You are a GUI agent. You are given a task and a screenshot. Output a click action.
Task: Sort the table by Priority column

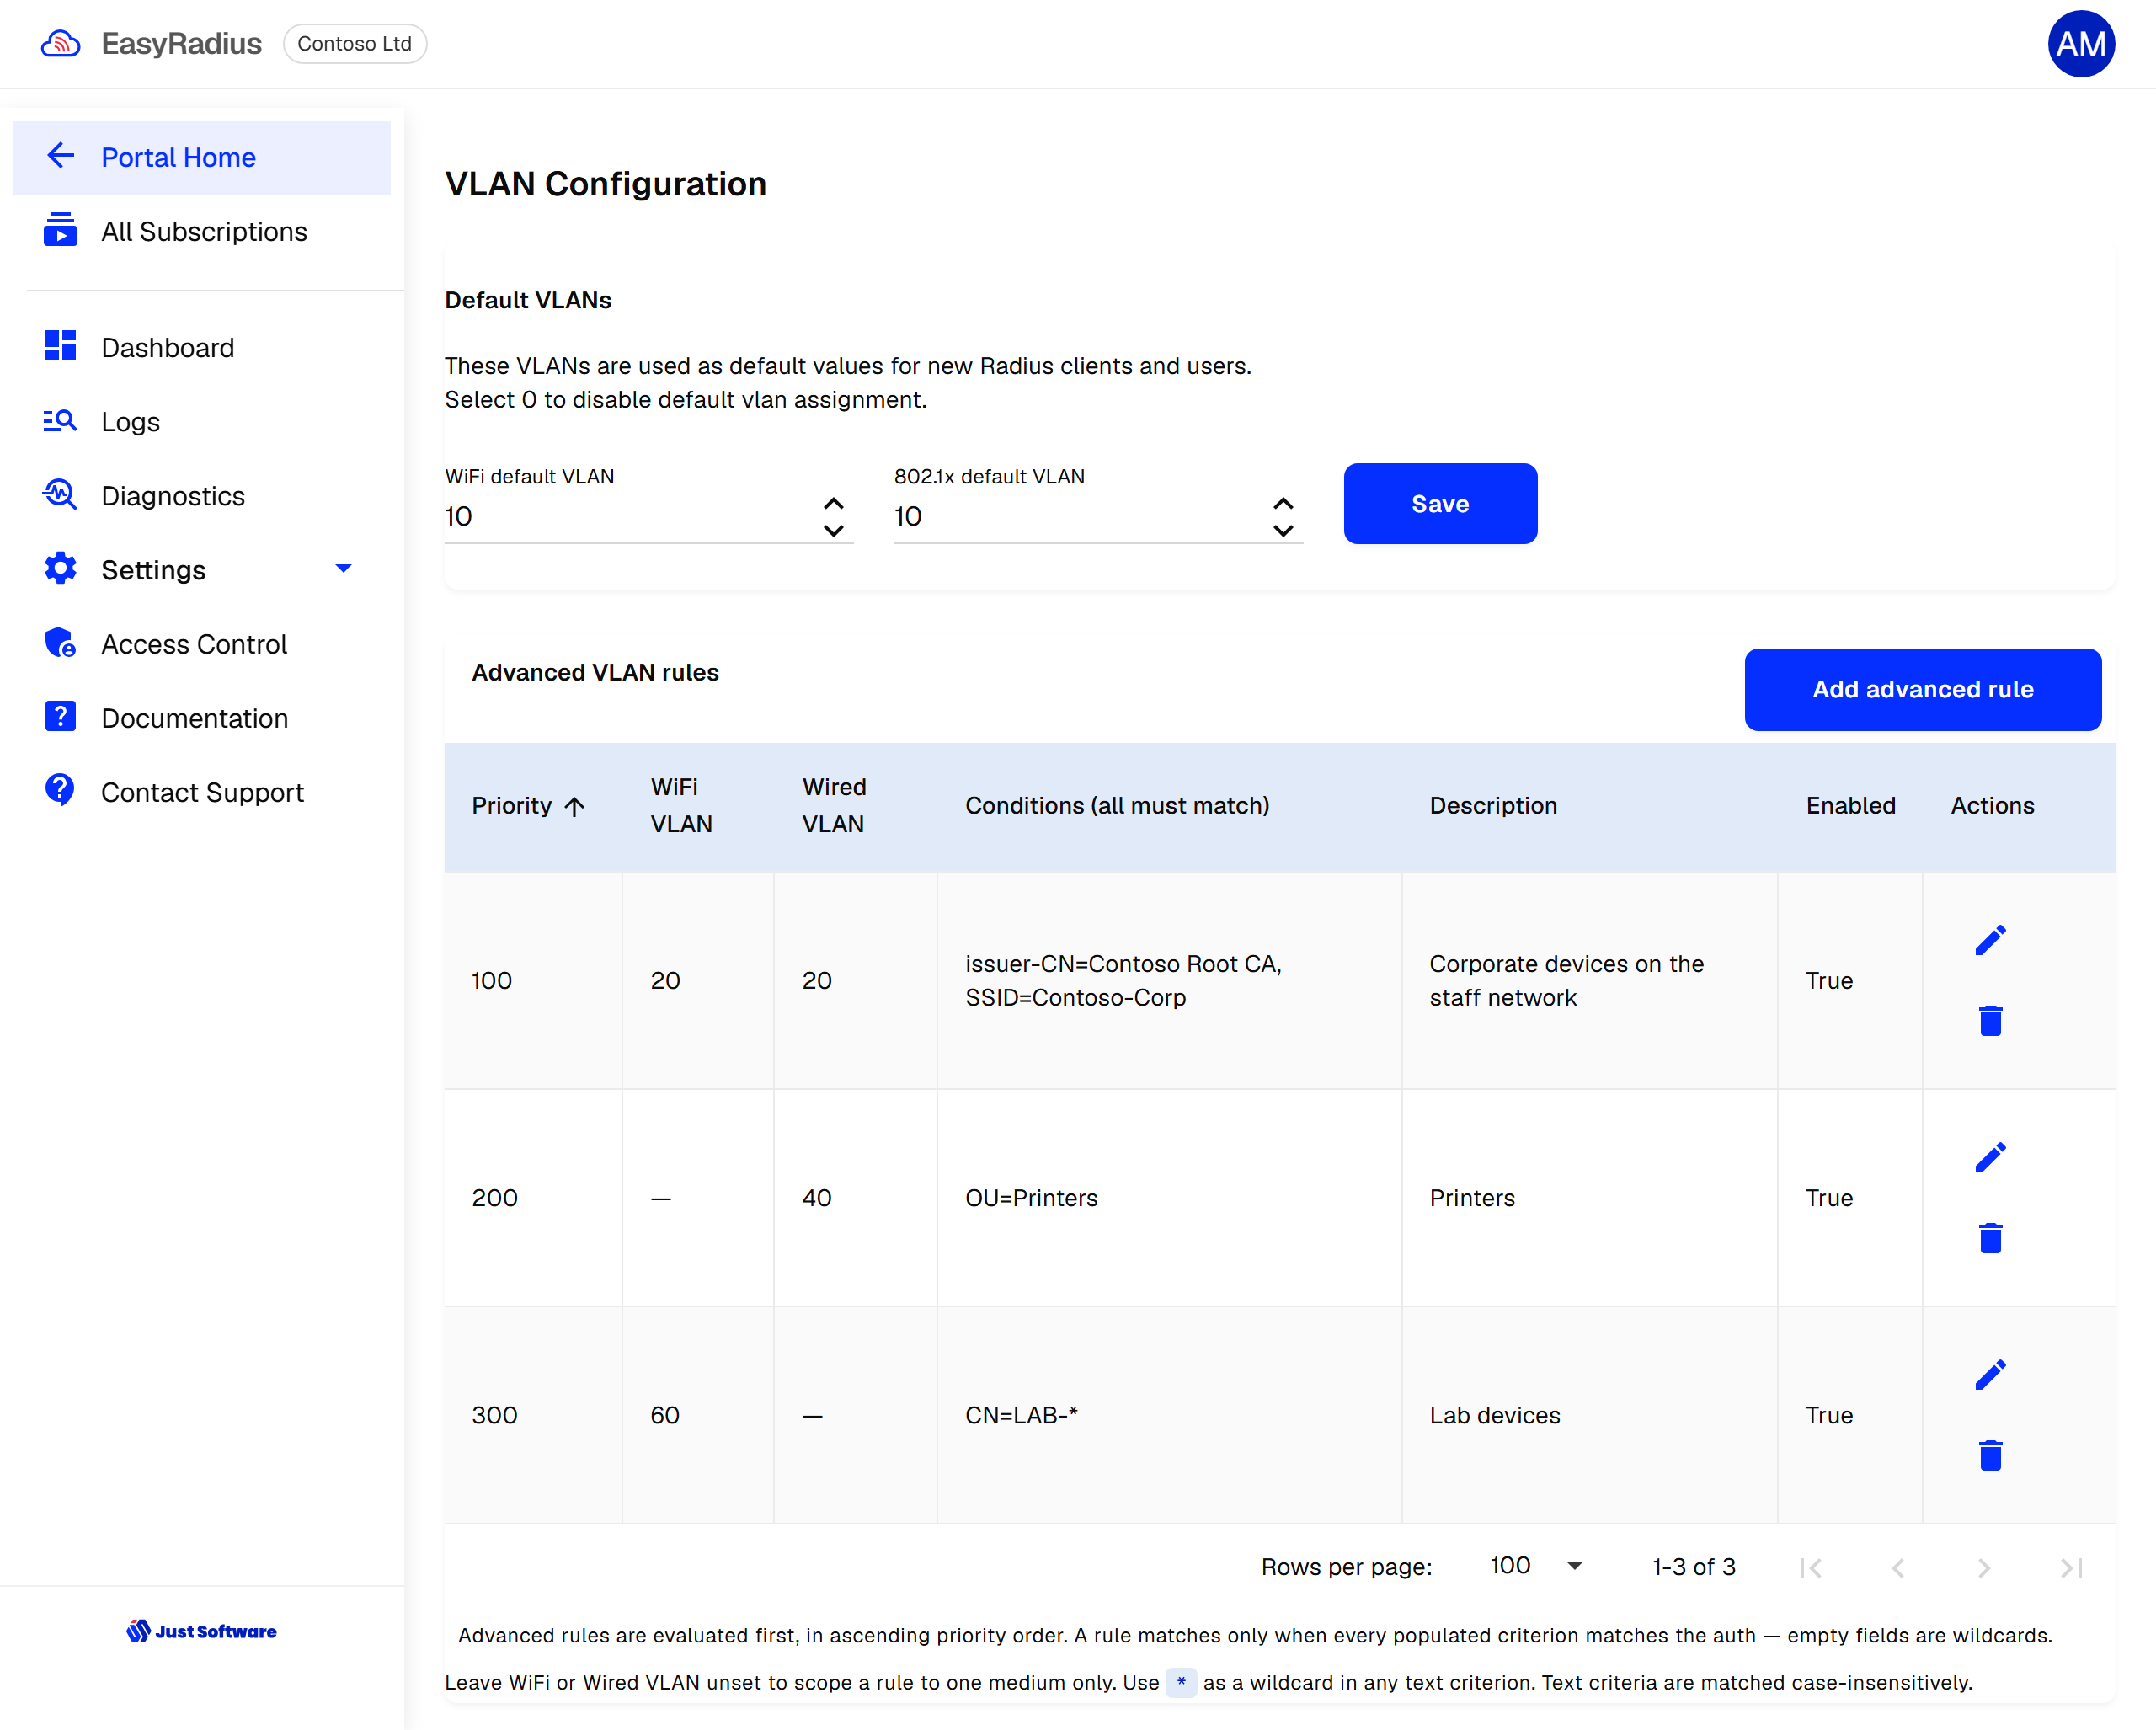point(528,805)
